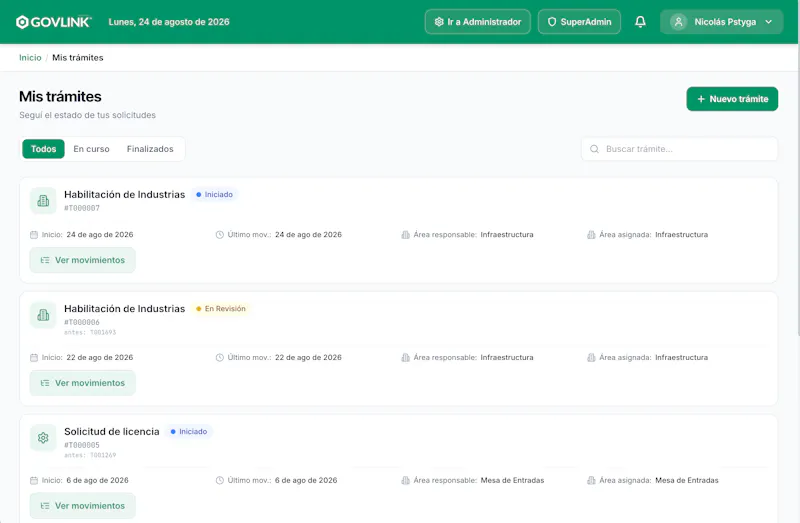Image resolution: width=800 pixels, height=523 pixels.
Task: Click the GOVLINK hexagon logo
Action: 22,22
